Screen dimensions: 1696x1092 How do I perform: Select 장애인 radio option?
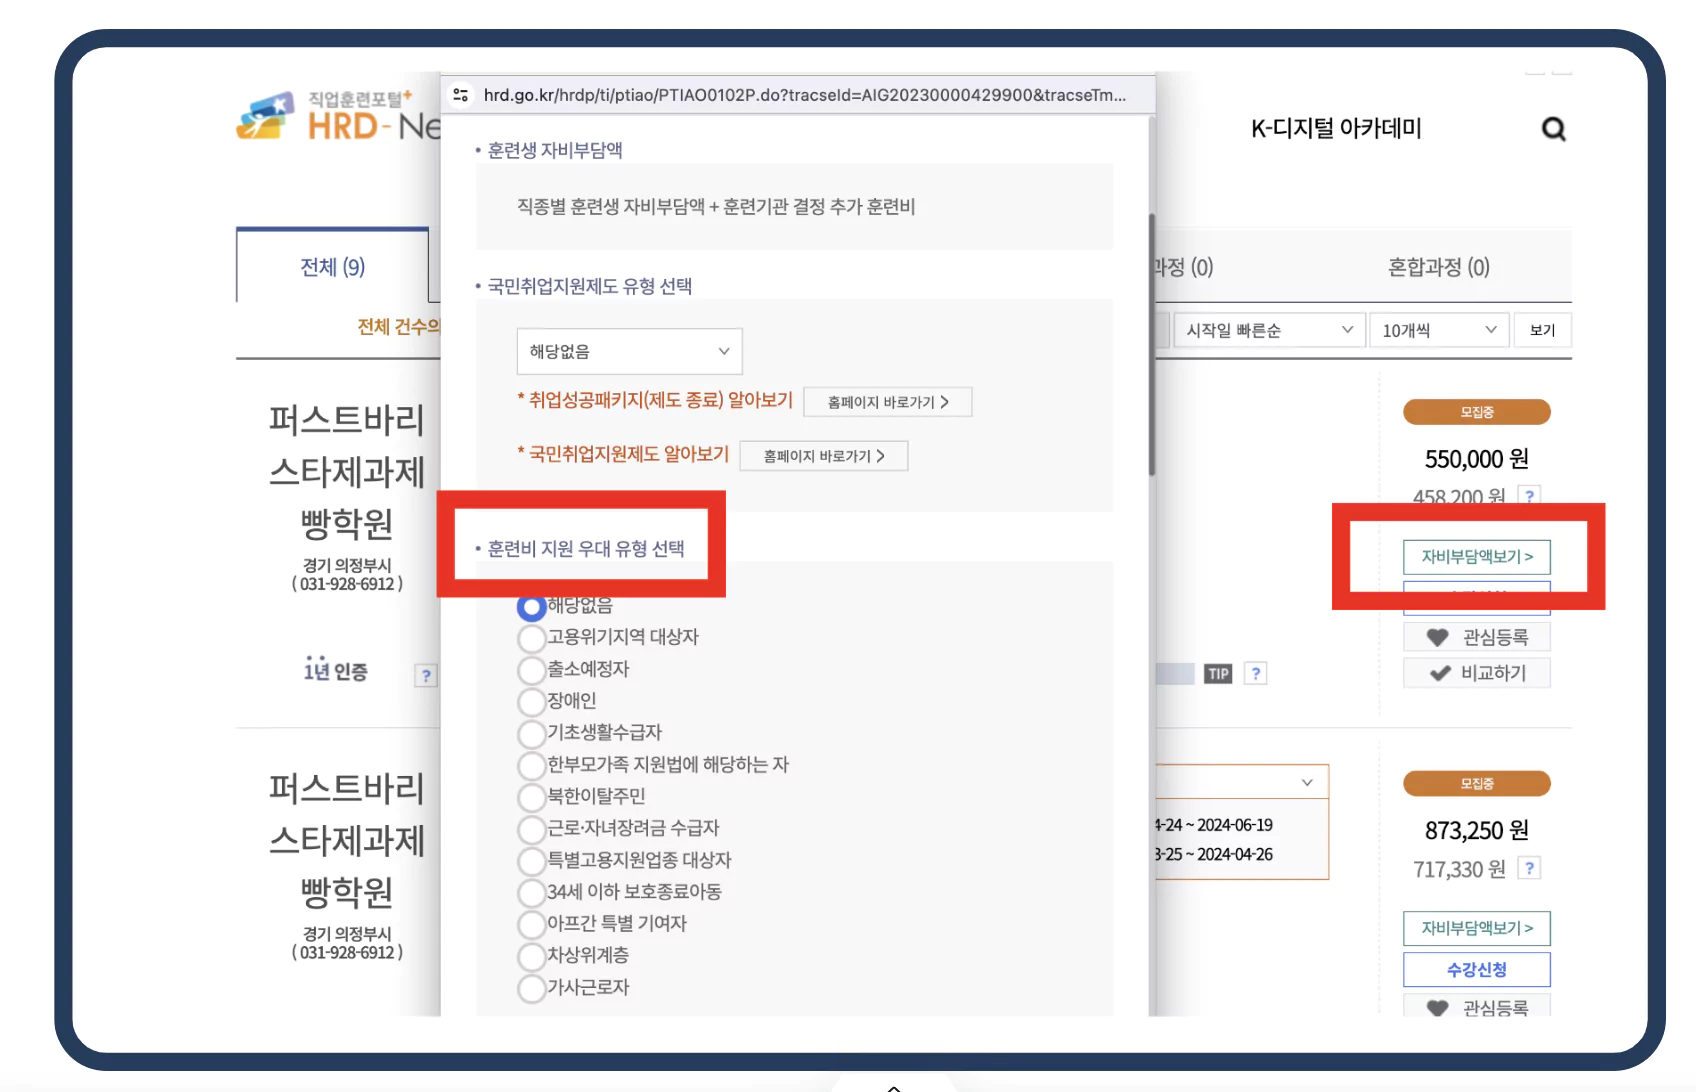pos(531,701)
